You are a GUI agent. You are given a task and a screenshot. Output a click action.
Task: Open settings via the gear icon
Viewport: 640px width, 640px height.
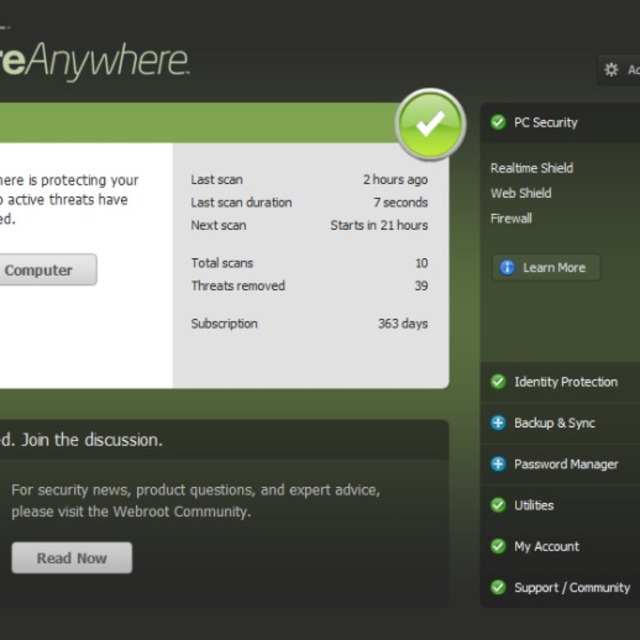(612, 70)
